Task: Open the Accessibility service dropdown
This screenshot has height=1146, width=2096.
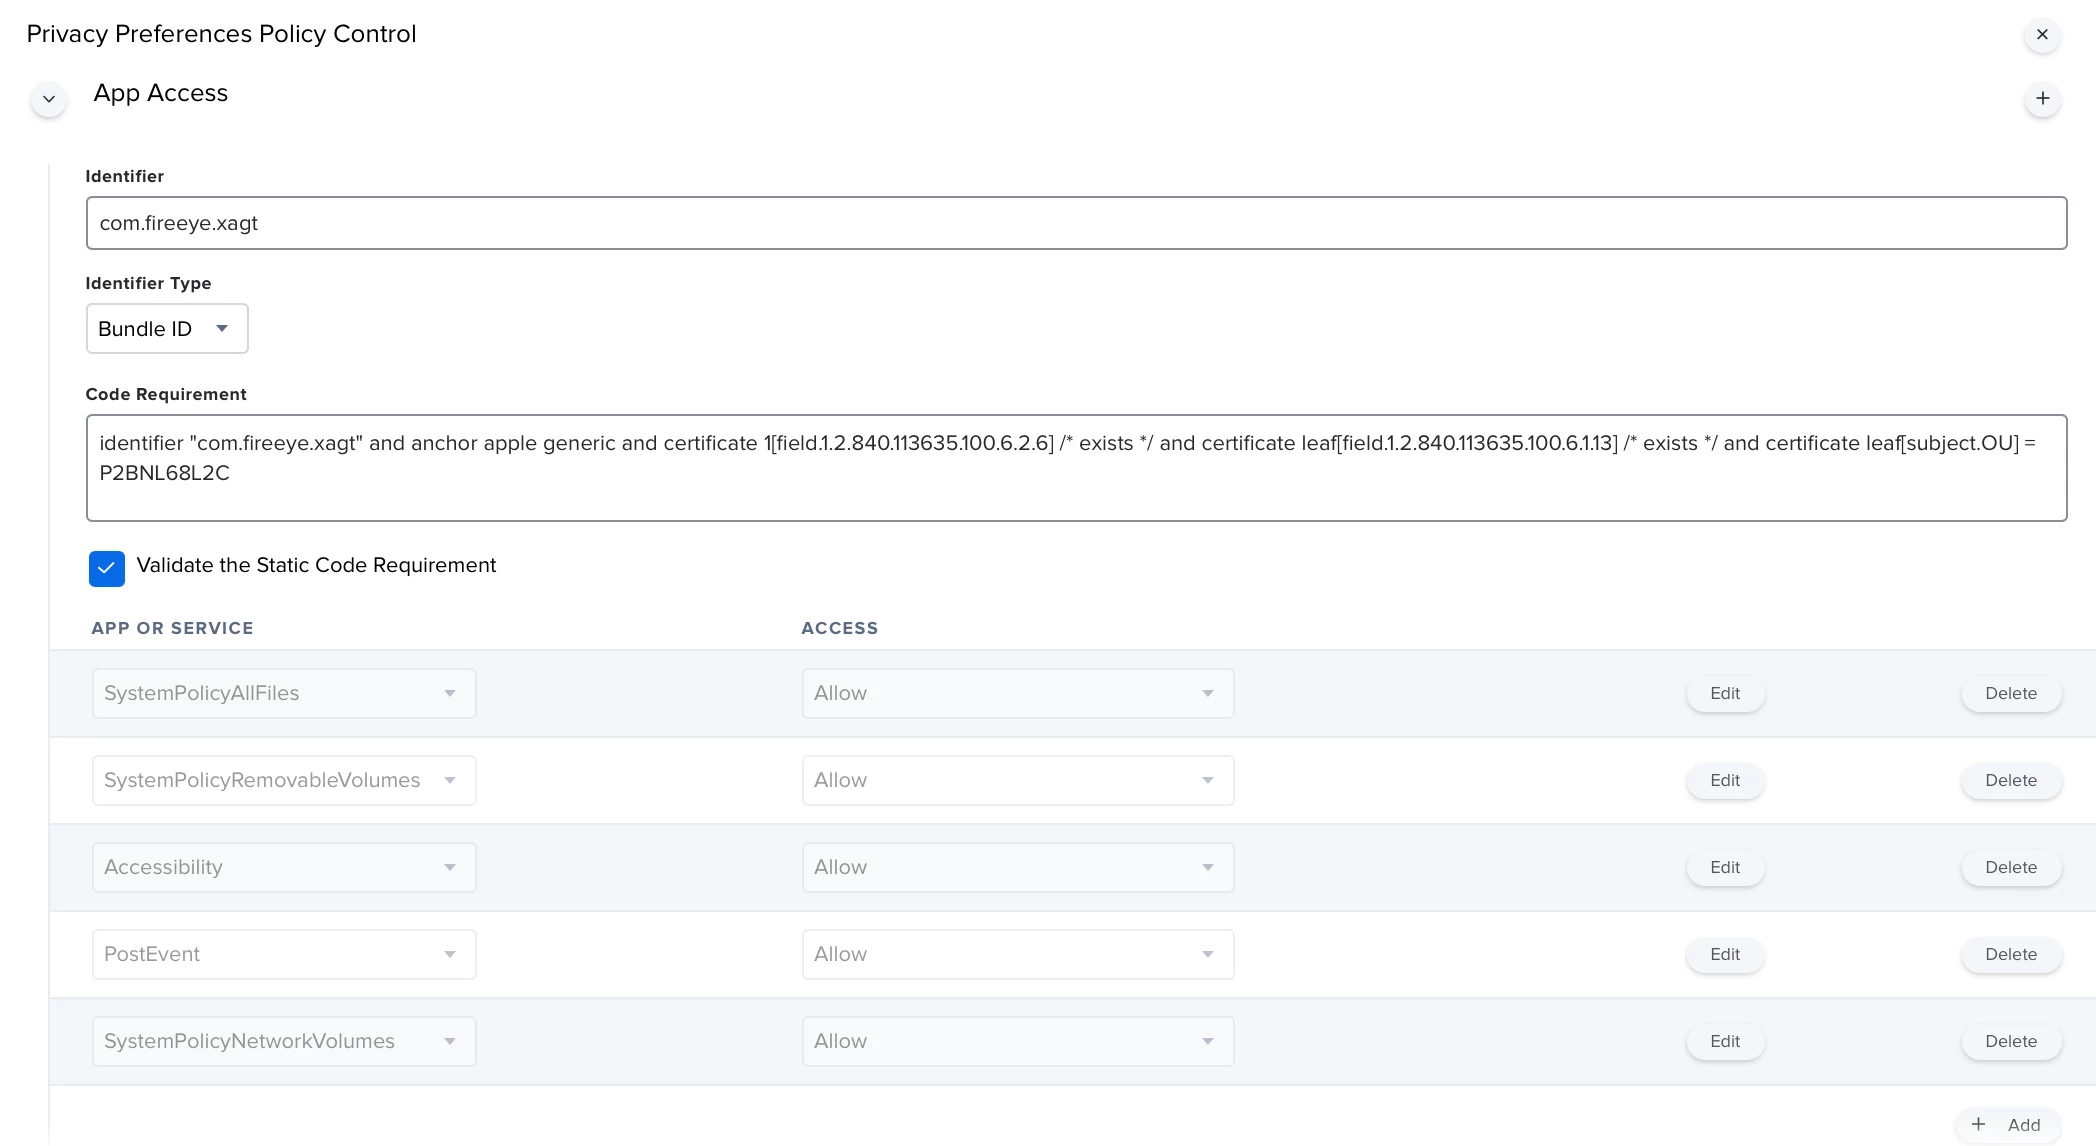Action: coord(284,867)
